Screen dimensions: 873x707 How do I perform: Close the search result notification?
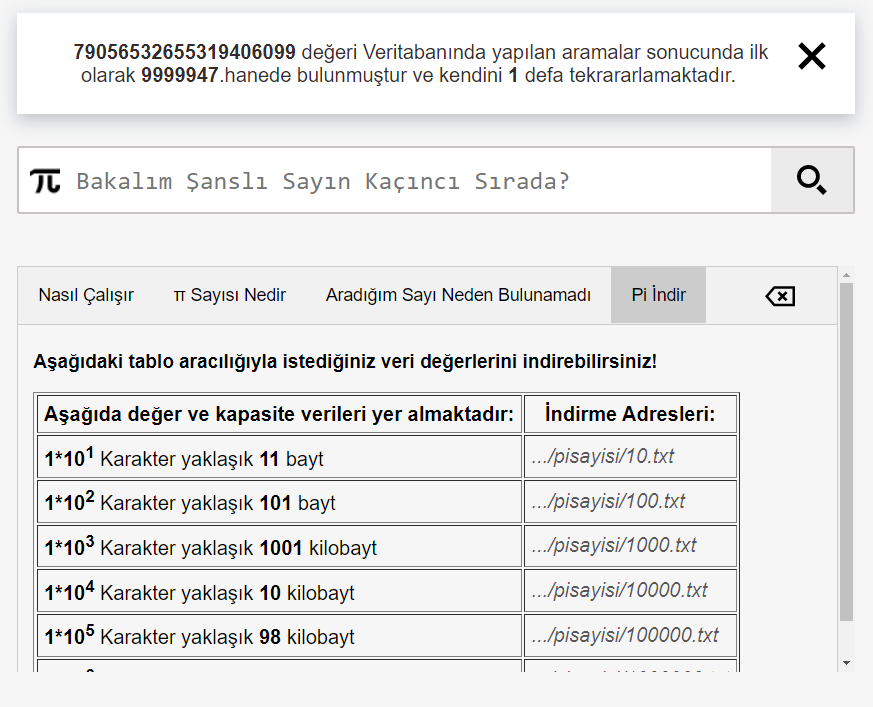[x=811, y=56]
